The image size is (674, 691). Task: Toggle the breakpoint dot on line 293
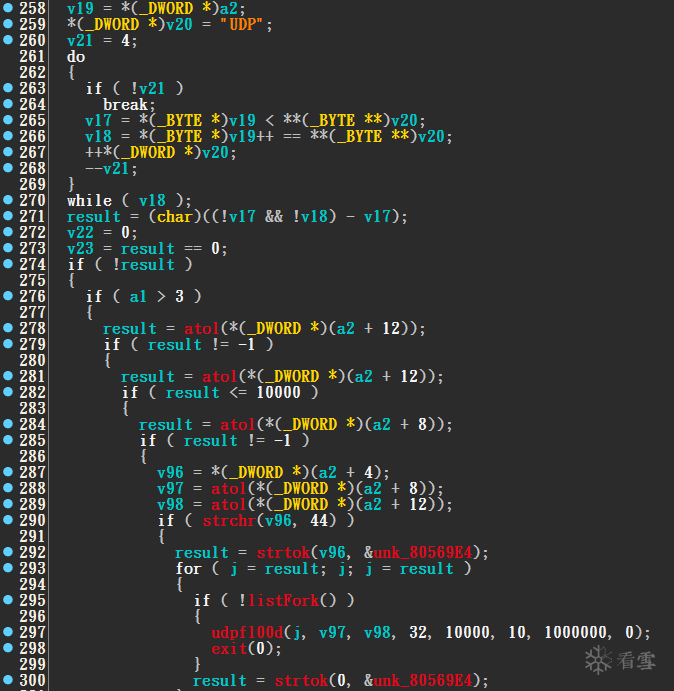coord(7,568)
